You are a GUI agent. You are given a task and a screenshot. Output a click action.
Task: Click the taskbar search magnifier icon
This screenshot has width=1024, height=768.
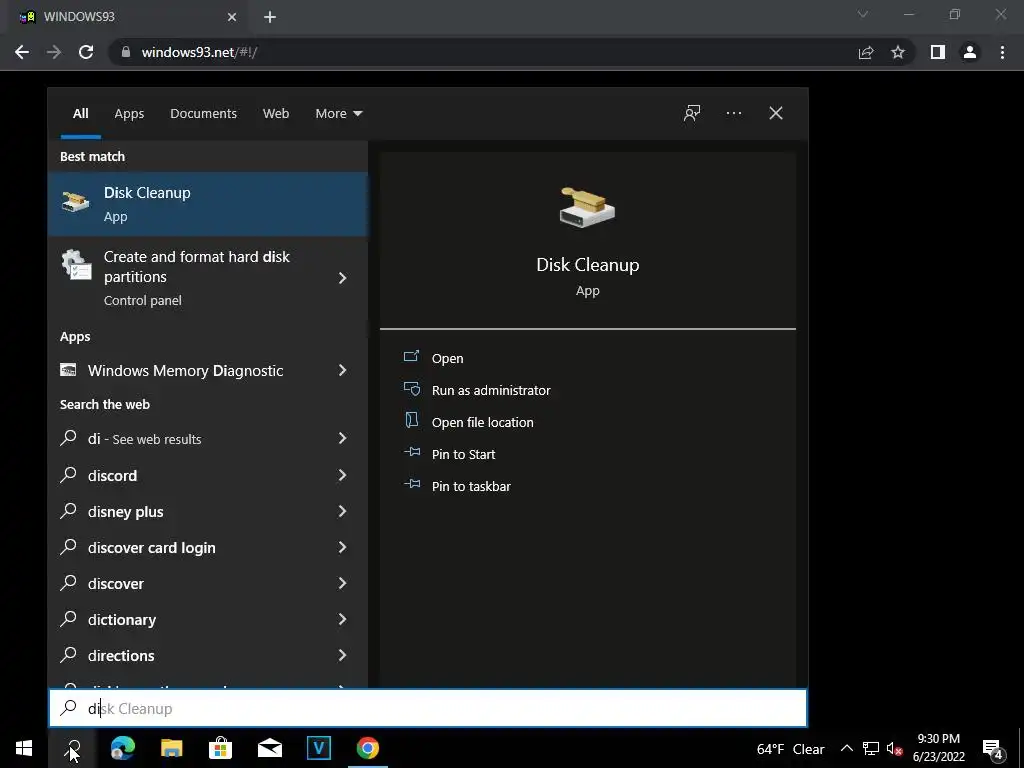point(73,748)
